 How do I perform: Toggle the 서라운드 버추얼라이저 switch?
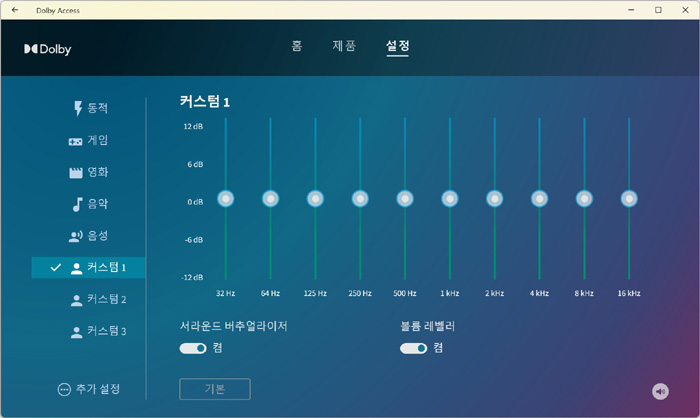[x=193, y=348]
